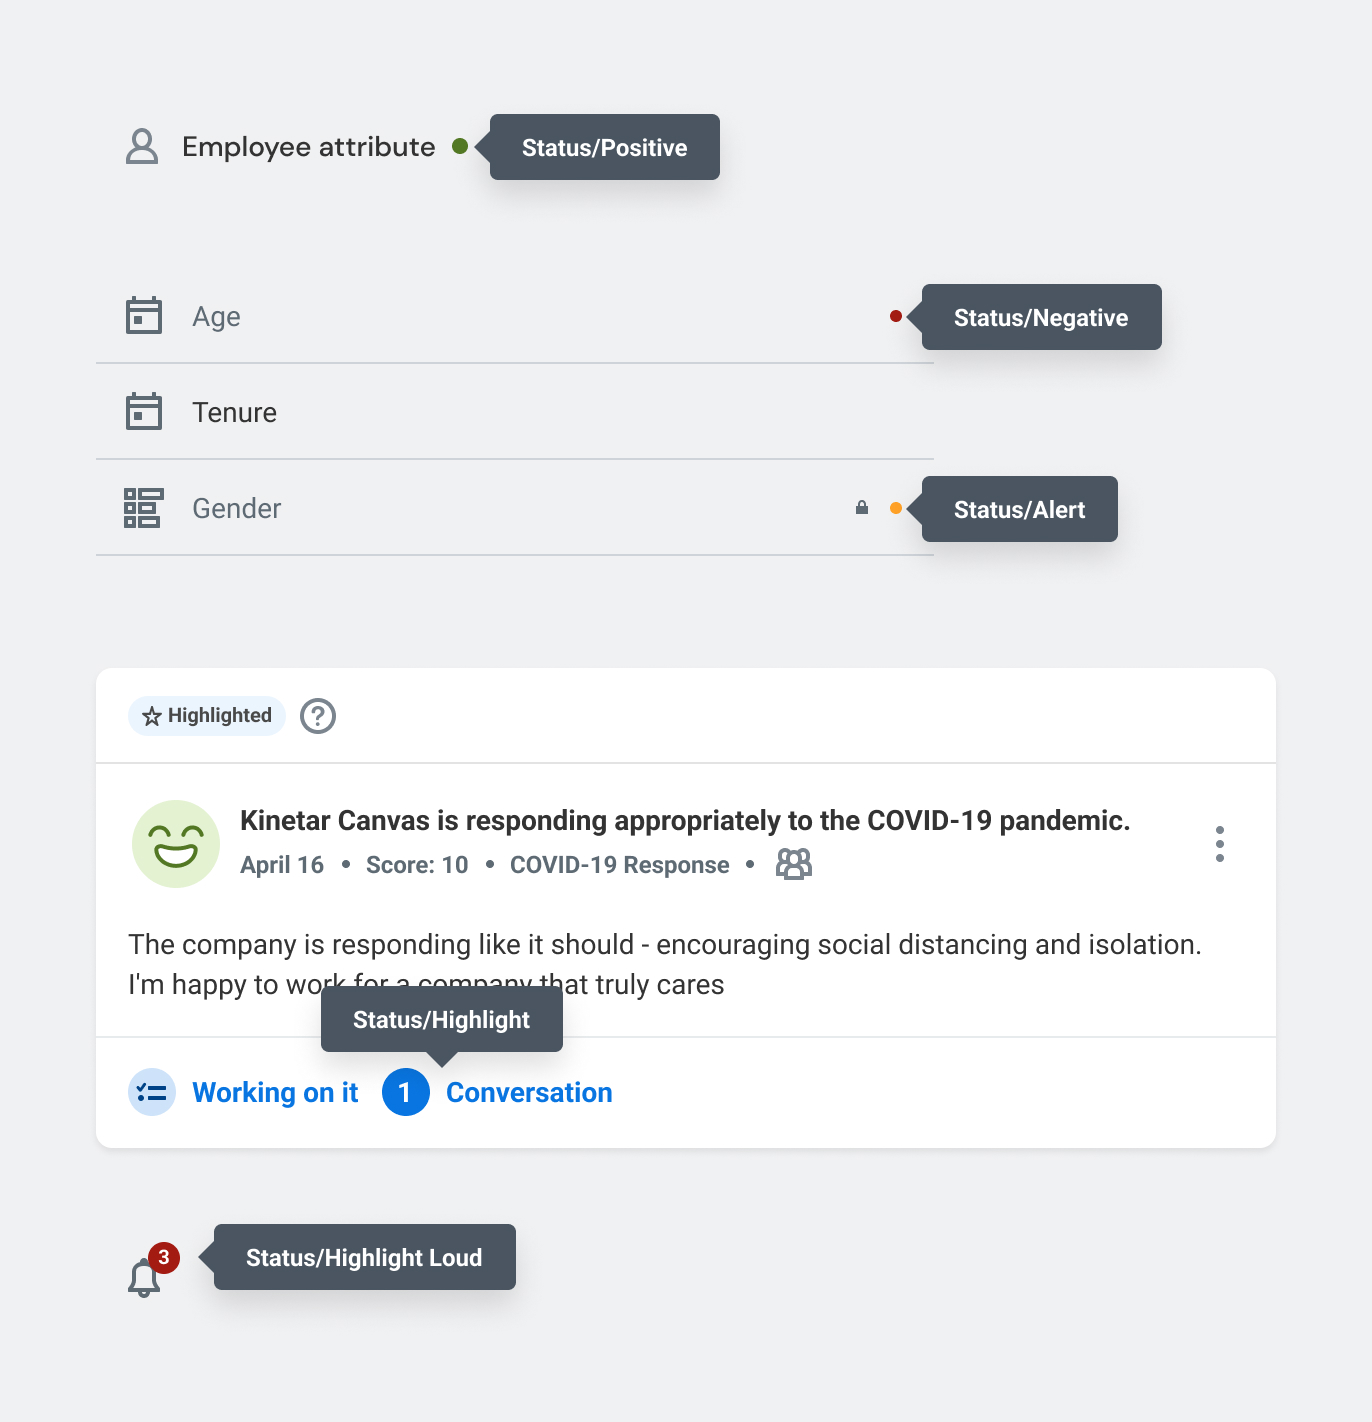Click the lock icon on Gender row
Screen dimensions: 1372x1422
[x=862, y=508]
